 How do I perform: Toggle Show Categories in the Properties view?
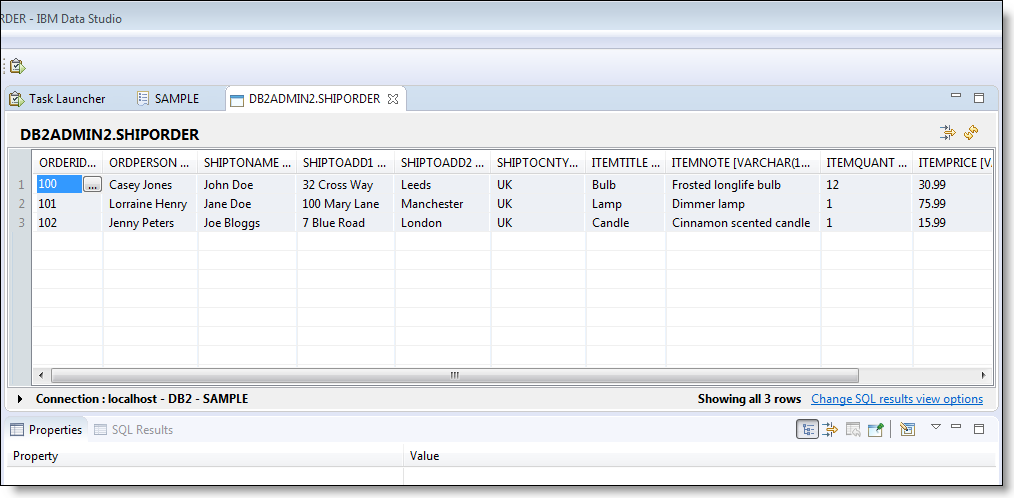coord(807,429)
